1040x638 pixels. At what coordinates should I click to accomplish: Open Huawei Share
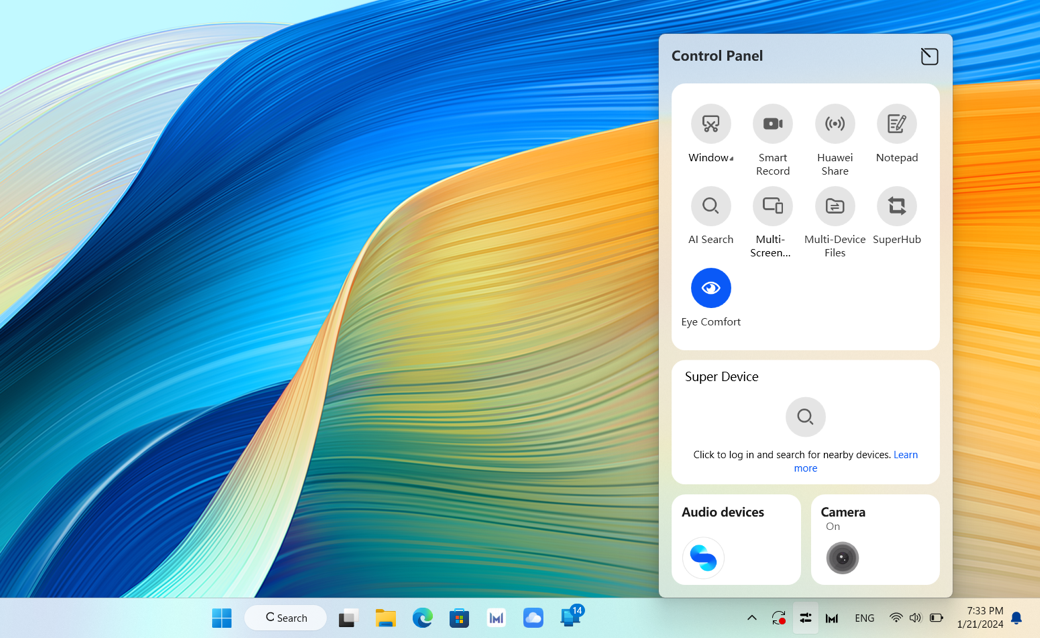click(834, 124)
